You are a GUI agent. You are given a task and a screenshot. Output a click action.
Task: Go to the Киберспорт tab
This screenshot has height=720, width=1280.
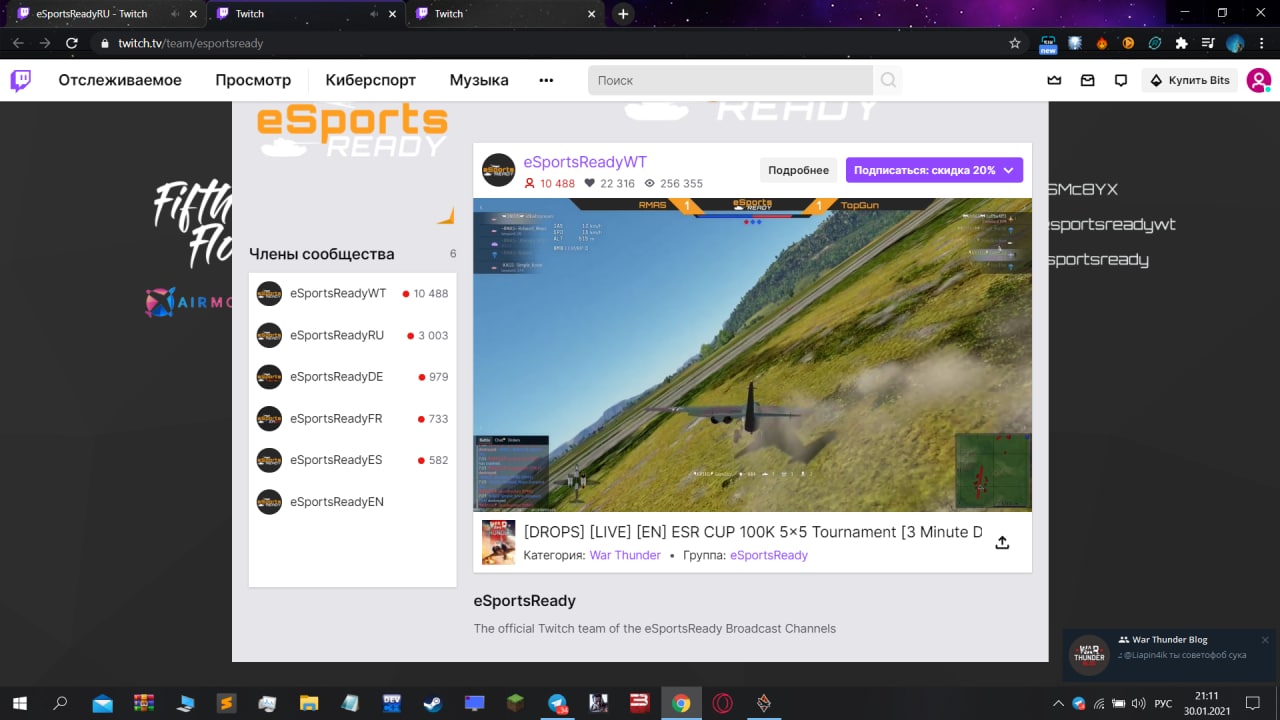point(370,80)
